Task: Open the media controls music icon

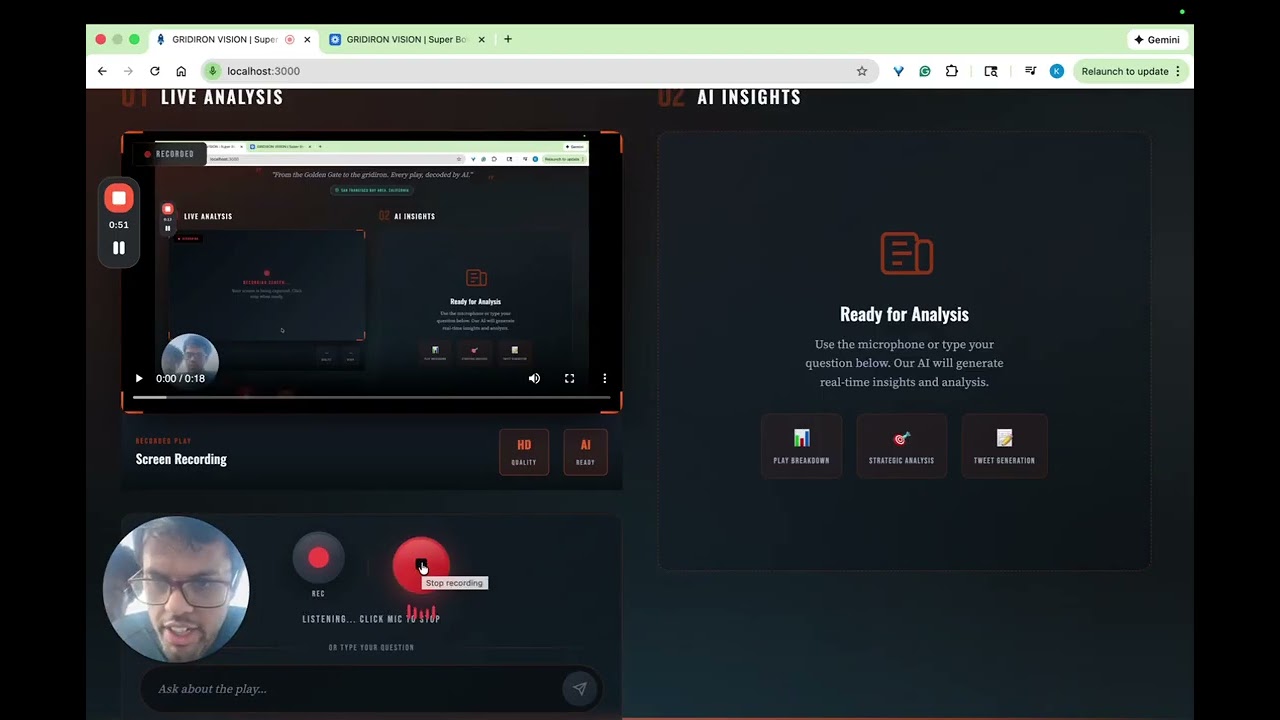Action: coord(1030,71)
